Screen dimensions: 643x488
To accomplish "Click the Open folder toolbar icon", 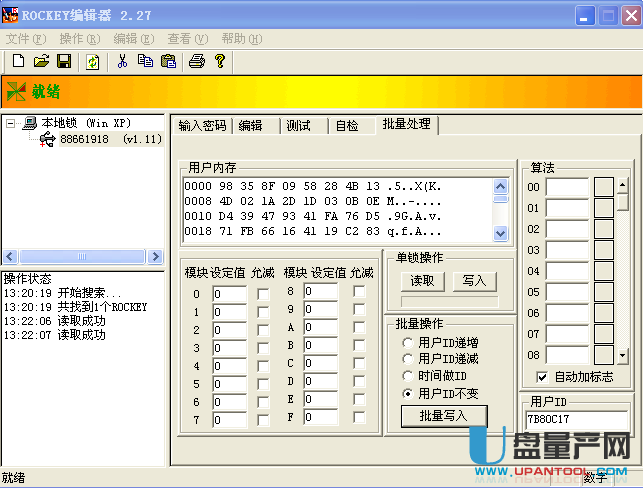I will click(x=41, y=61).
